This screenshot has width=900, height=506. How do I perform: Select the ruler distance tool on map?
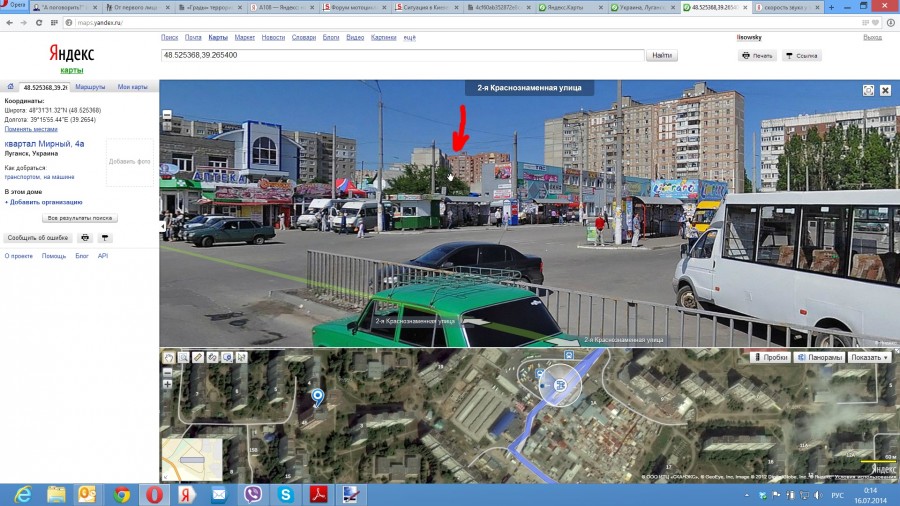click(198, 357)
